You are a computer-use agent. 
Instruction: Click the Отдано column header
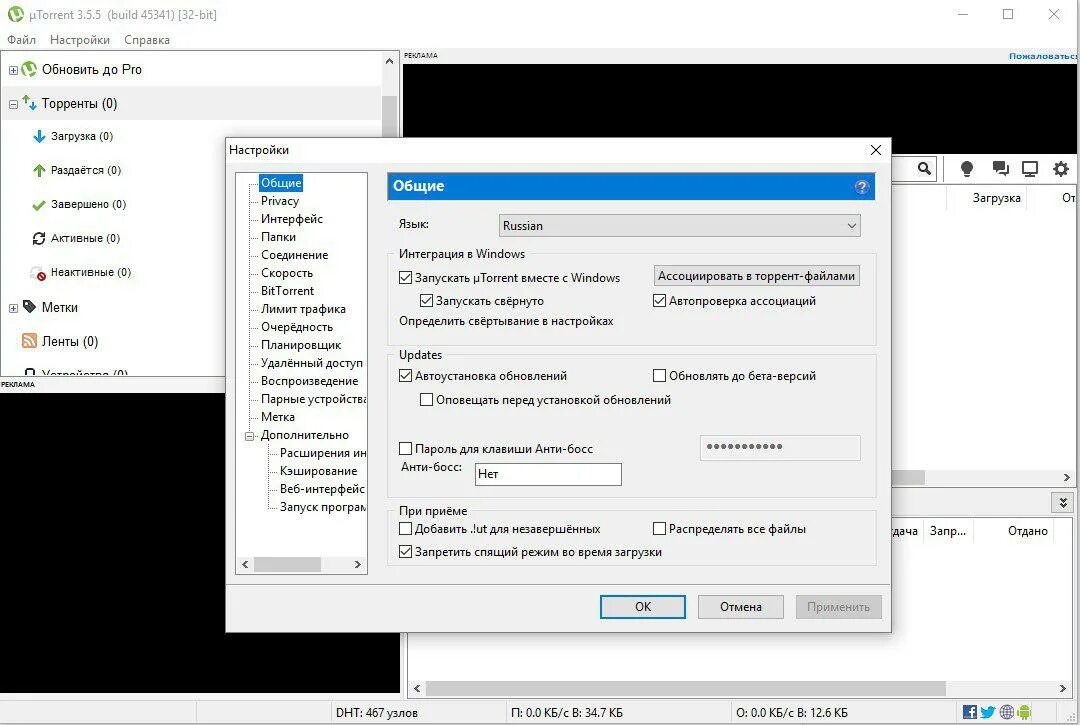pos(1028,531)
